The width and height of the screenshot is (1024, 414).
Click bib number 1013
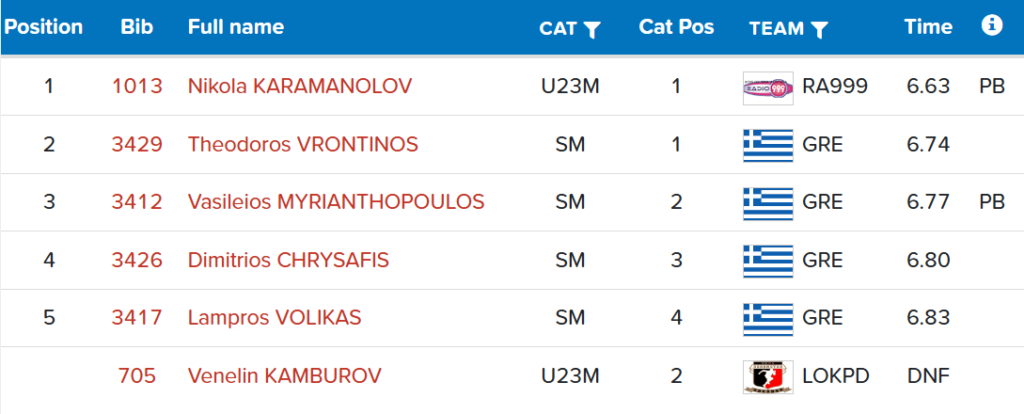point(137,86)
